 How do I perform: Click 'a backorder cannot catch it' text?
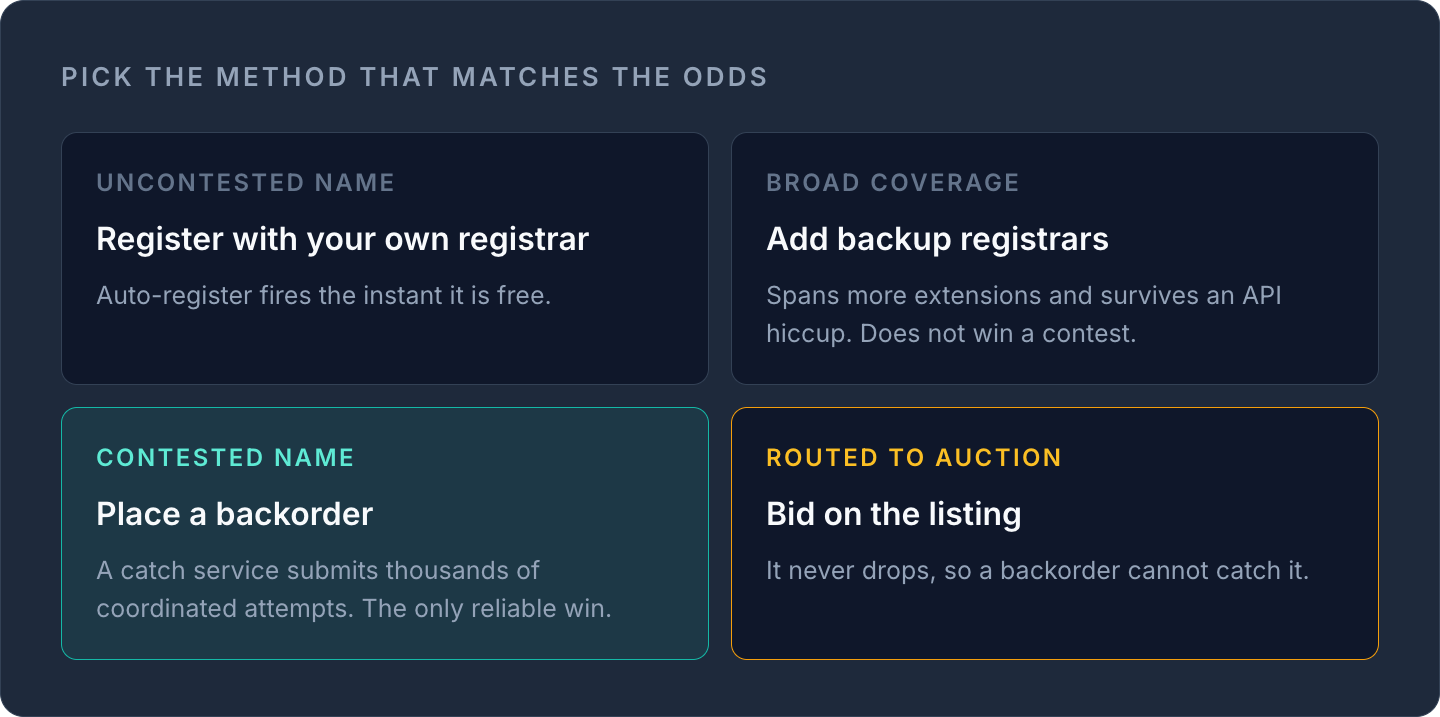[1143, 571]
